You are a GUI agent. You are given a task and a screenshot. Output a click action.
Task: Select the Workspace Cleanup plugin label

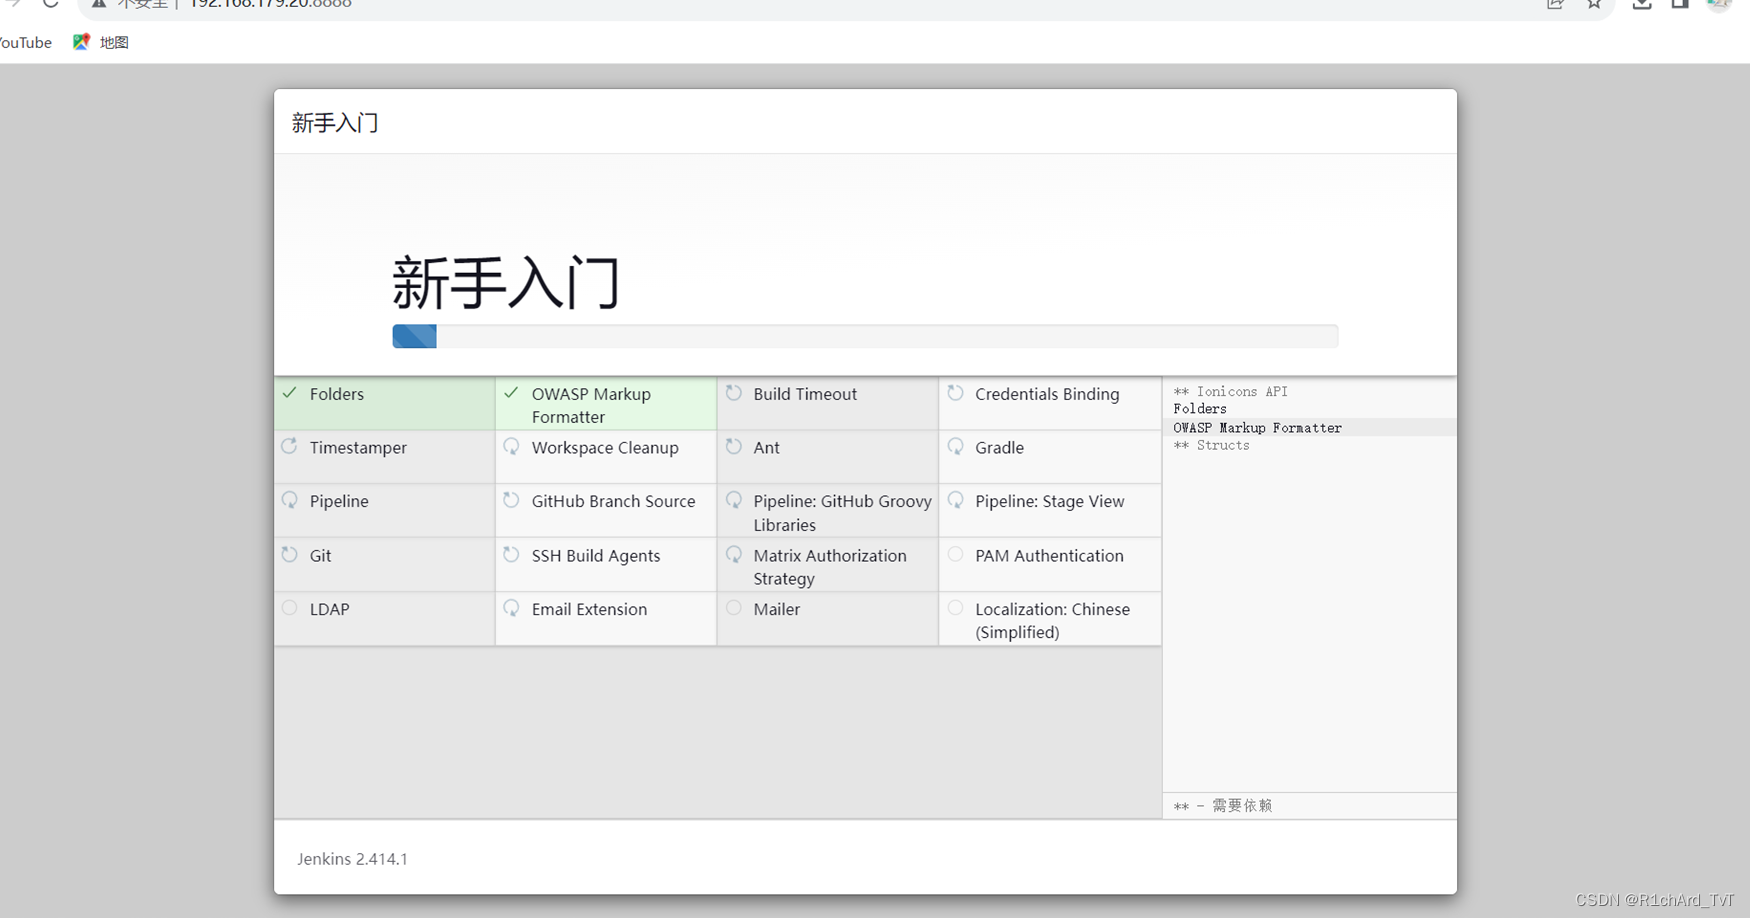[x=605, y=448]
